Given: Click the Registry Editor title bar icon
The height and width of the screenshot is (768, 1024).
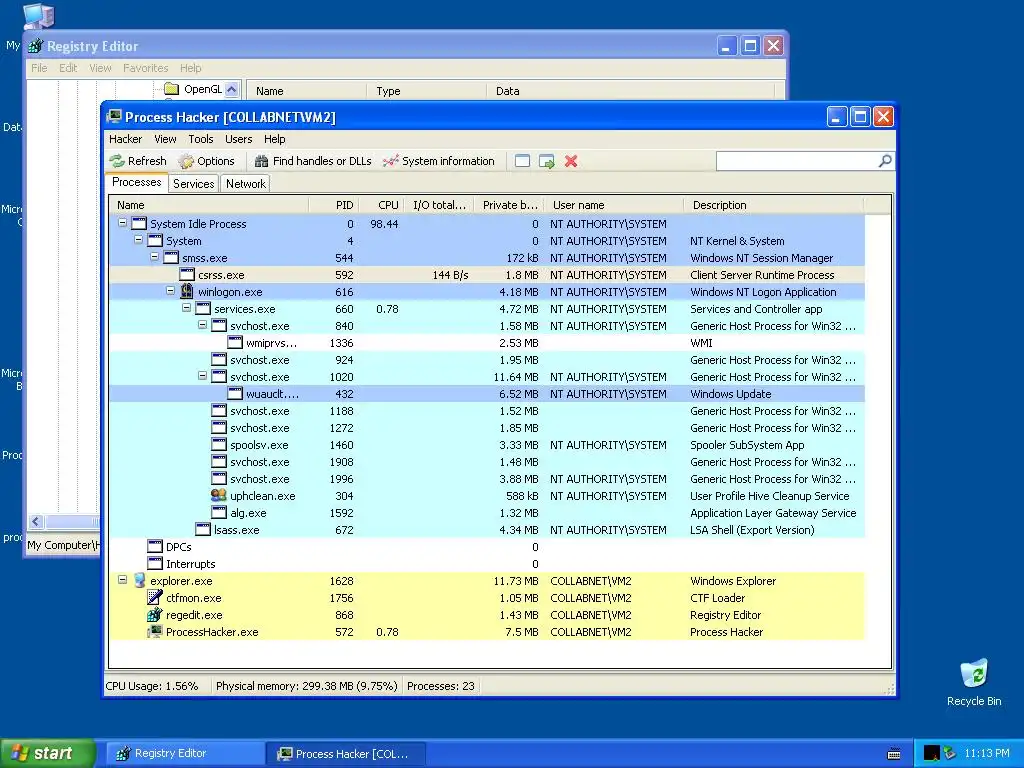Looking at the screenshot, I should pos(36,46).
